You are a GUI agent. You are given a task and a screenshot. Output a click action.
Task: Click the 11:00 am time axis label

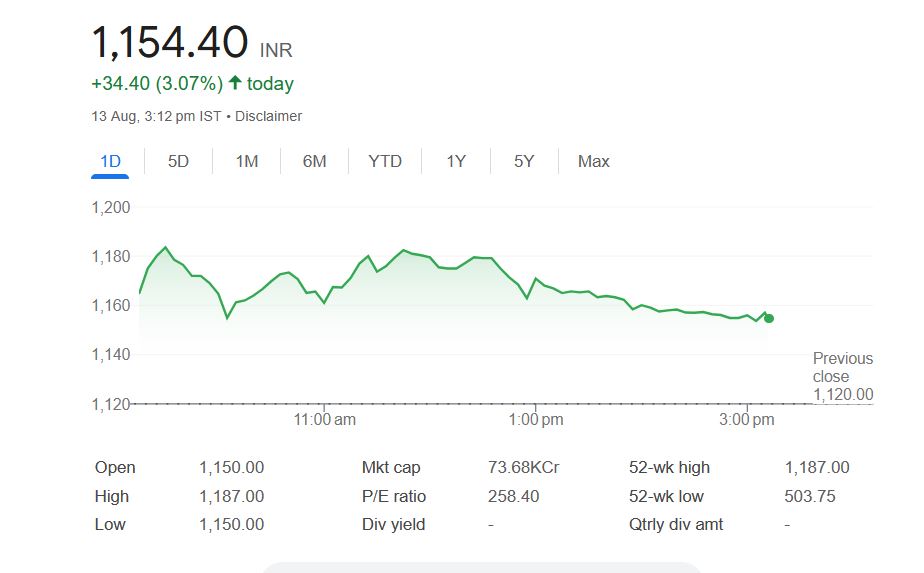tap(325, 420)
